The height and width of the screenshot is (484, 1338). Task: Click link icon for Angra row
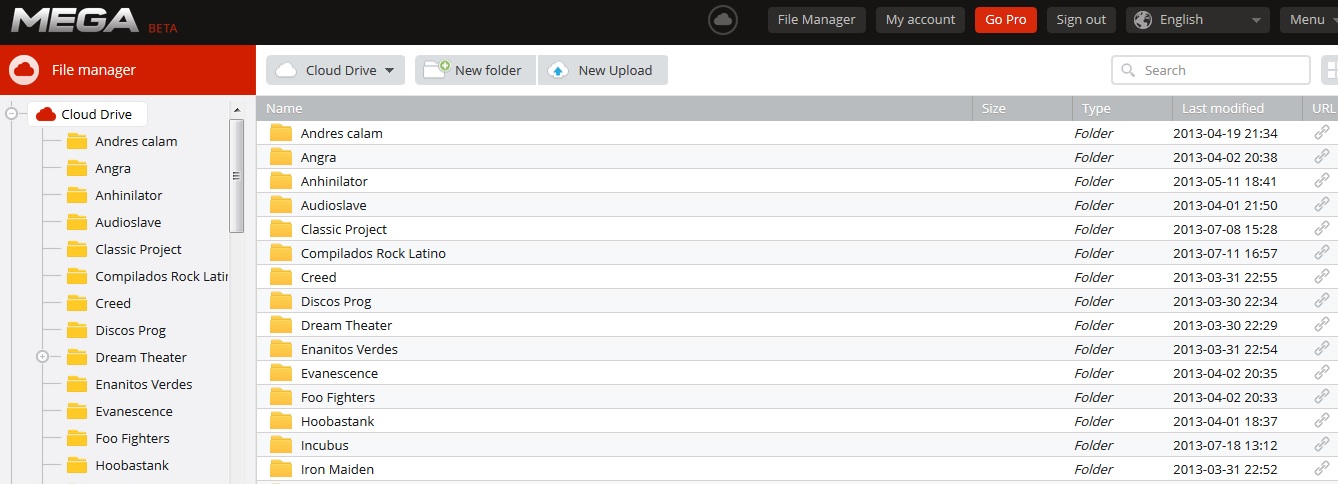tap(1322, 157)
